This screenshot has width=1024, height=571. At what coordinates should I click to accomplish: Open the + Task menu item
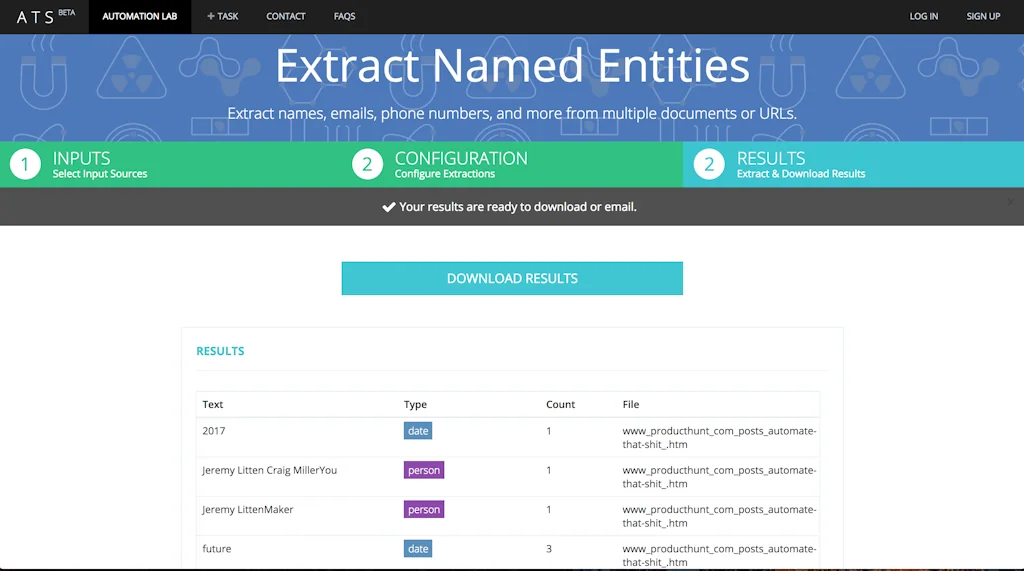click(223, 16)
